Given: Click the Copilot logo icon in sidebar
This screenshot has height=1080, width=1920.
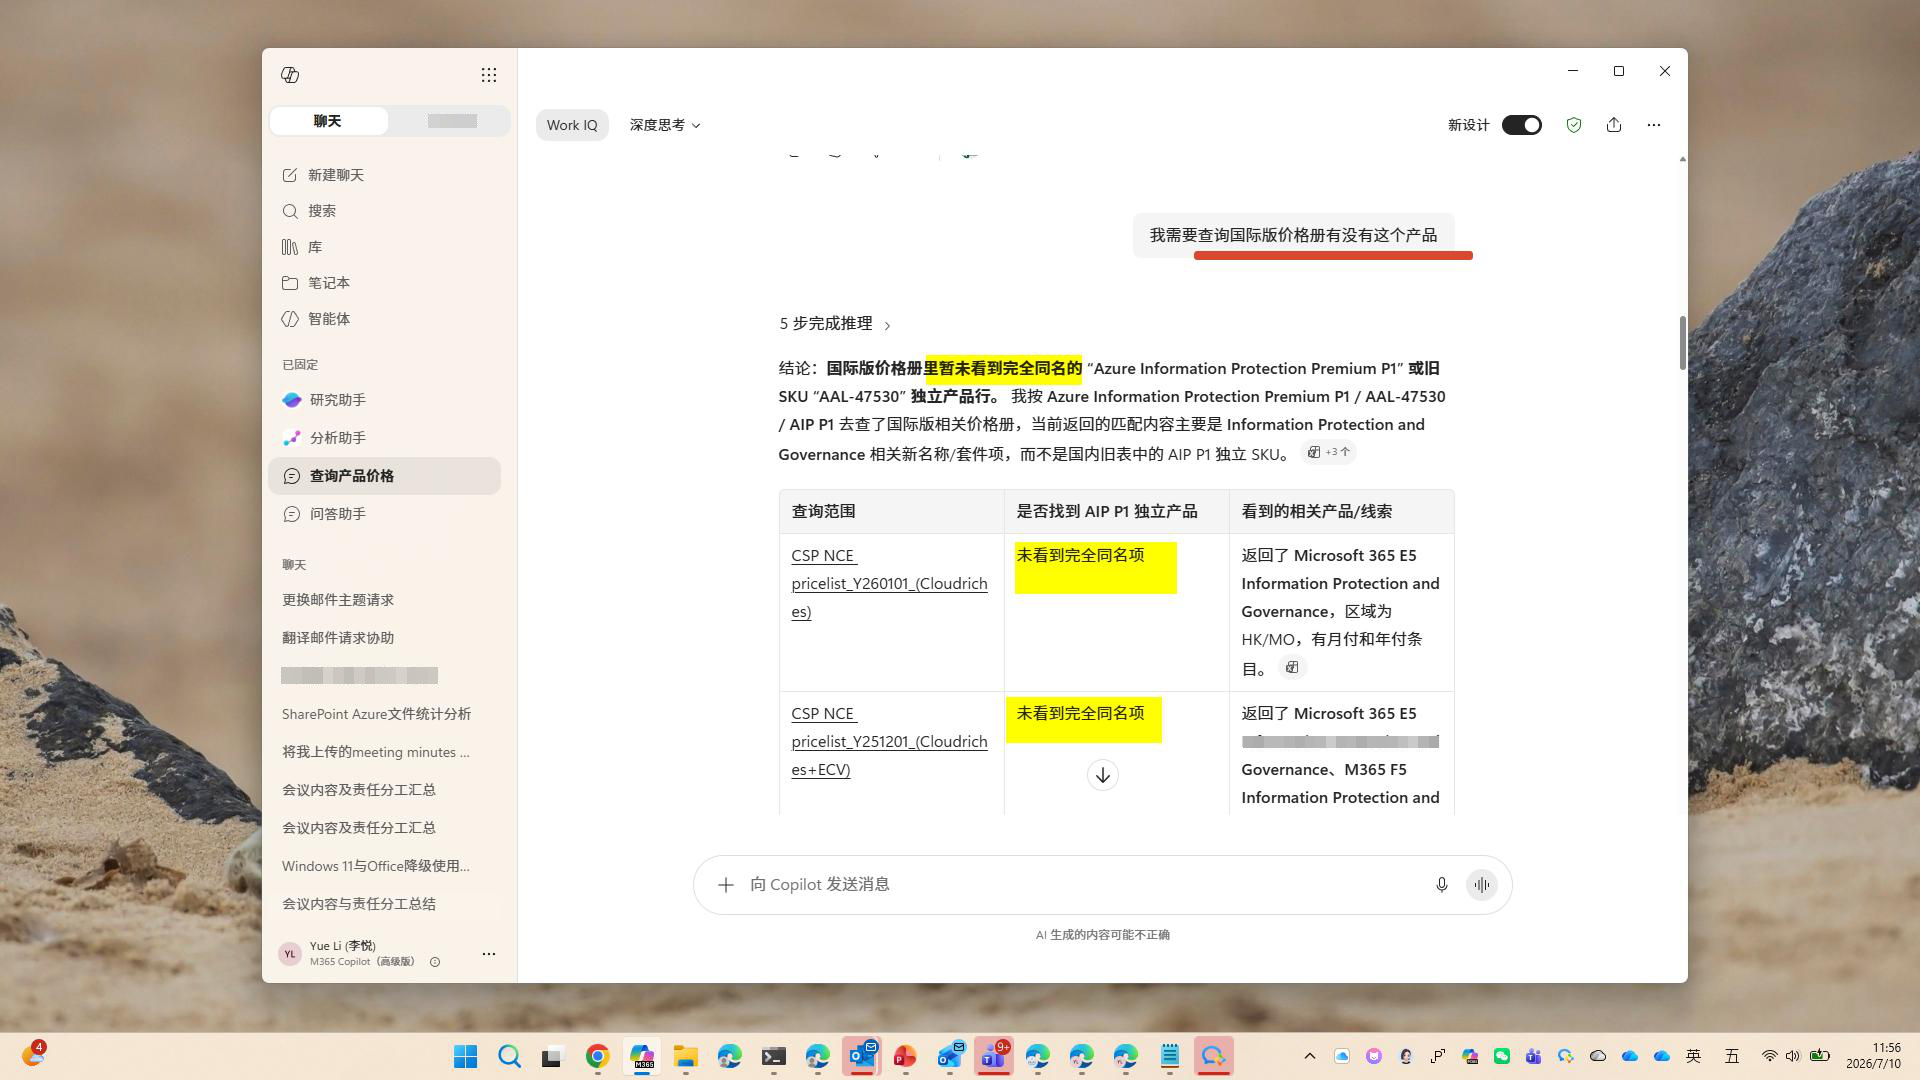Looking at the screenshot, I should pos(290,75).
